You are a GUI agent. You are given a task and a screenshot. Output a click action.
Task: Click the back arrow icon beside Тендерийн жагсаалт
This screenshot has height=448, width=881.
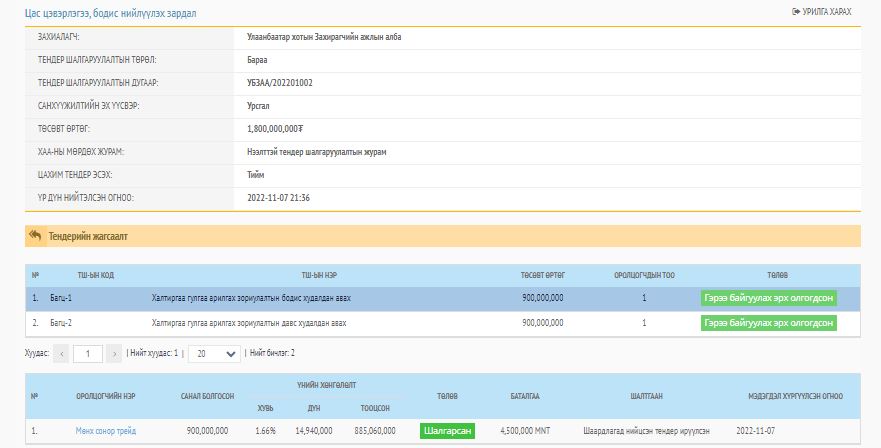click(35, 236)
